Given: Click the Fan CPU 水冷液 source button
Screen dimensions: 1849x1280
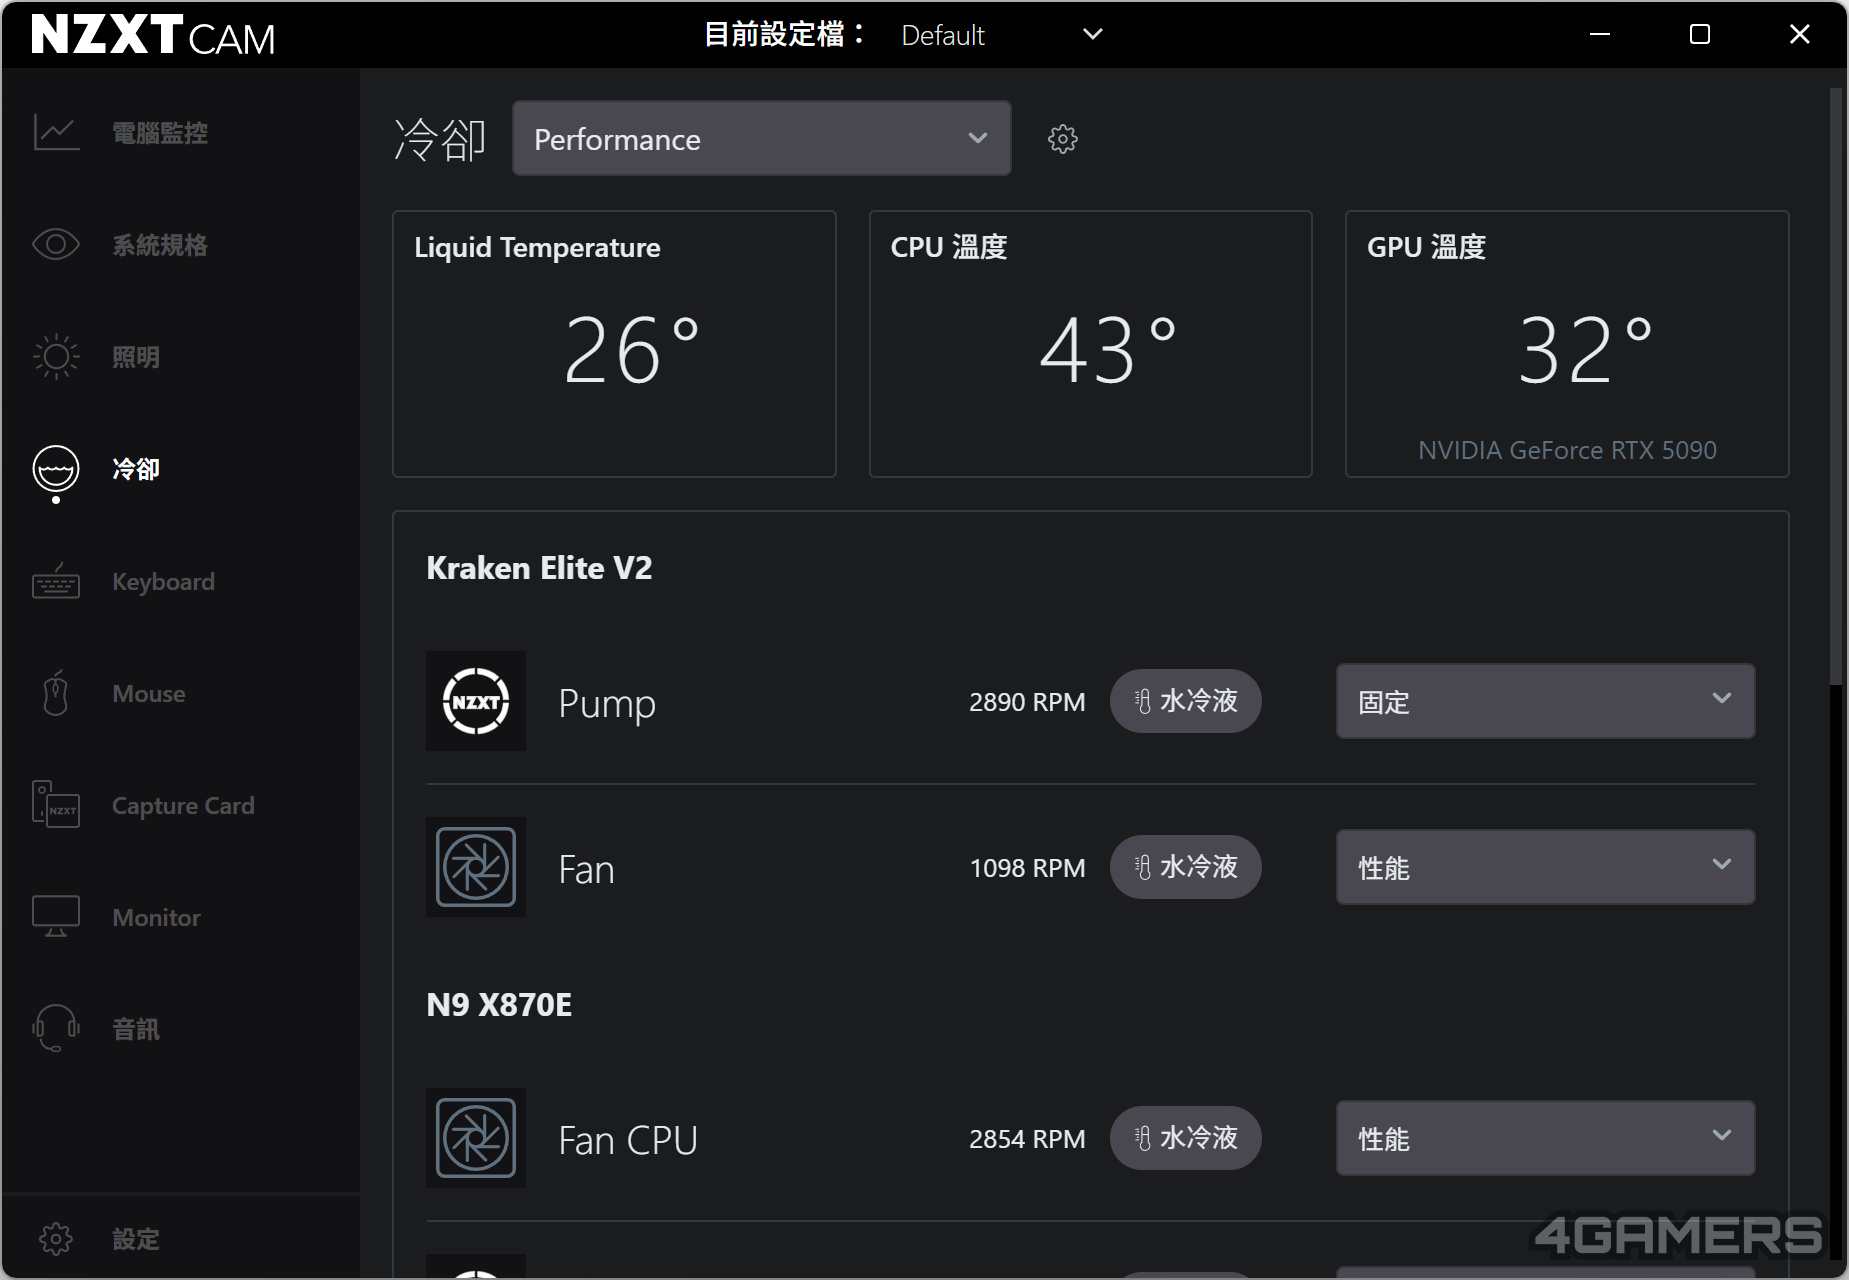Looking at the screenshot, I should coord(1185,1138).
